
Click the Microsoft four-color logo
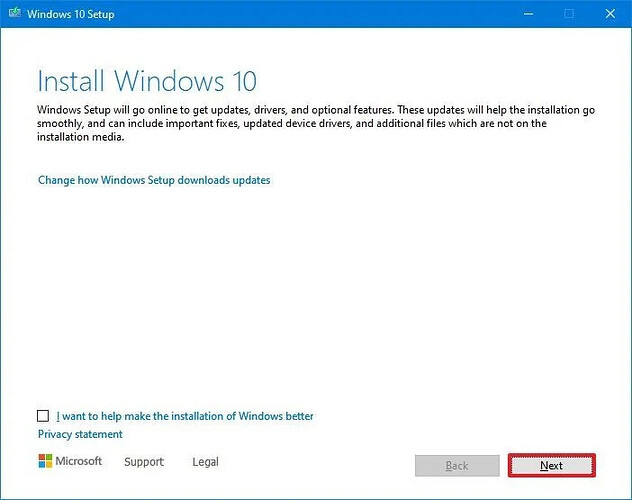coord(45,461)
